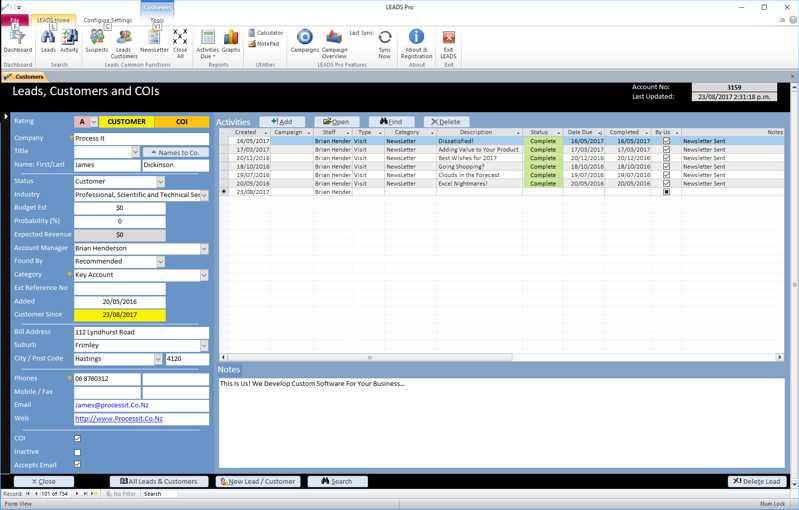
Task: Click the Delete Lead button
Action: click(757, 481)
